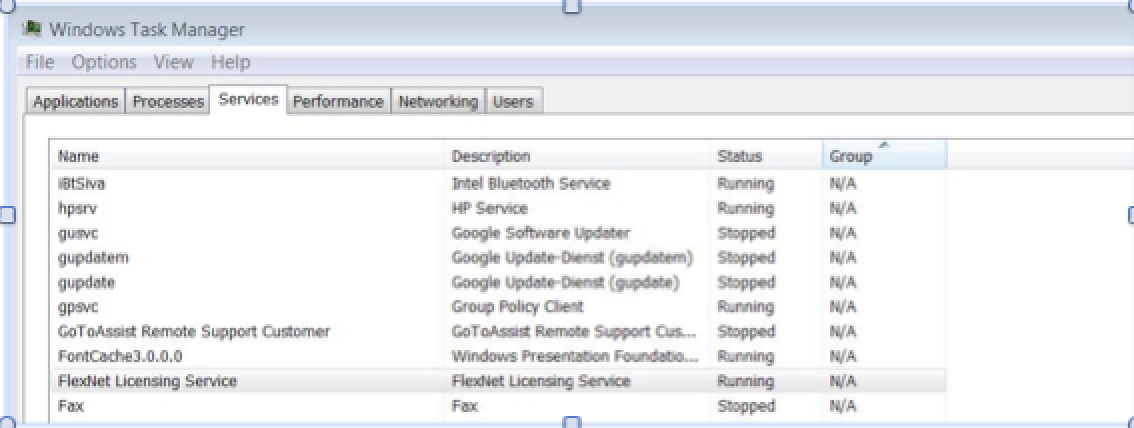Image resolution: width=1134 pixels, height=428 pixels.
Task: Click Stopped status of Fax row
Action: click(x=746, y=406)
